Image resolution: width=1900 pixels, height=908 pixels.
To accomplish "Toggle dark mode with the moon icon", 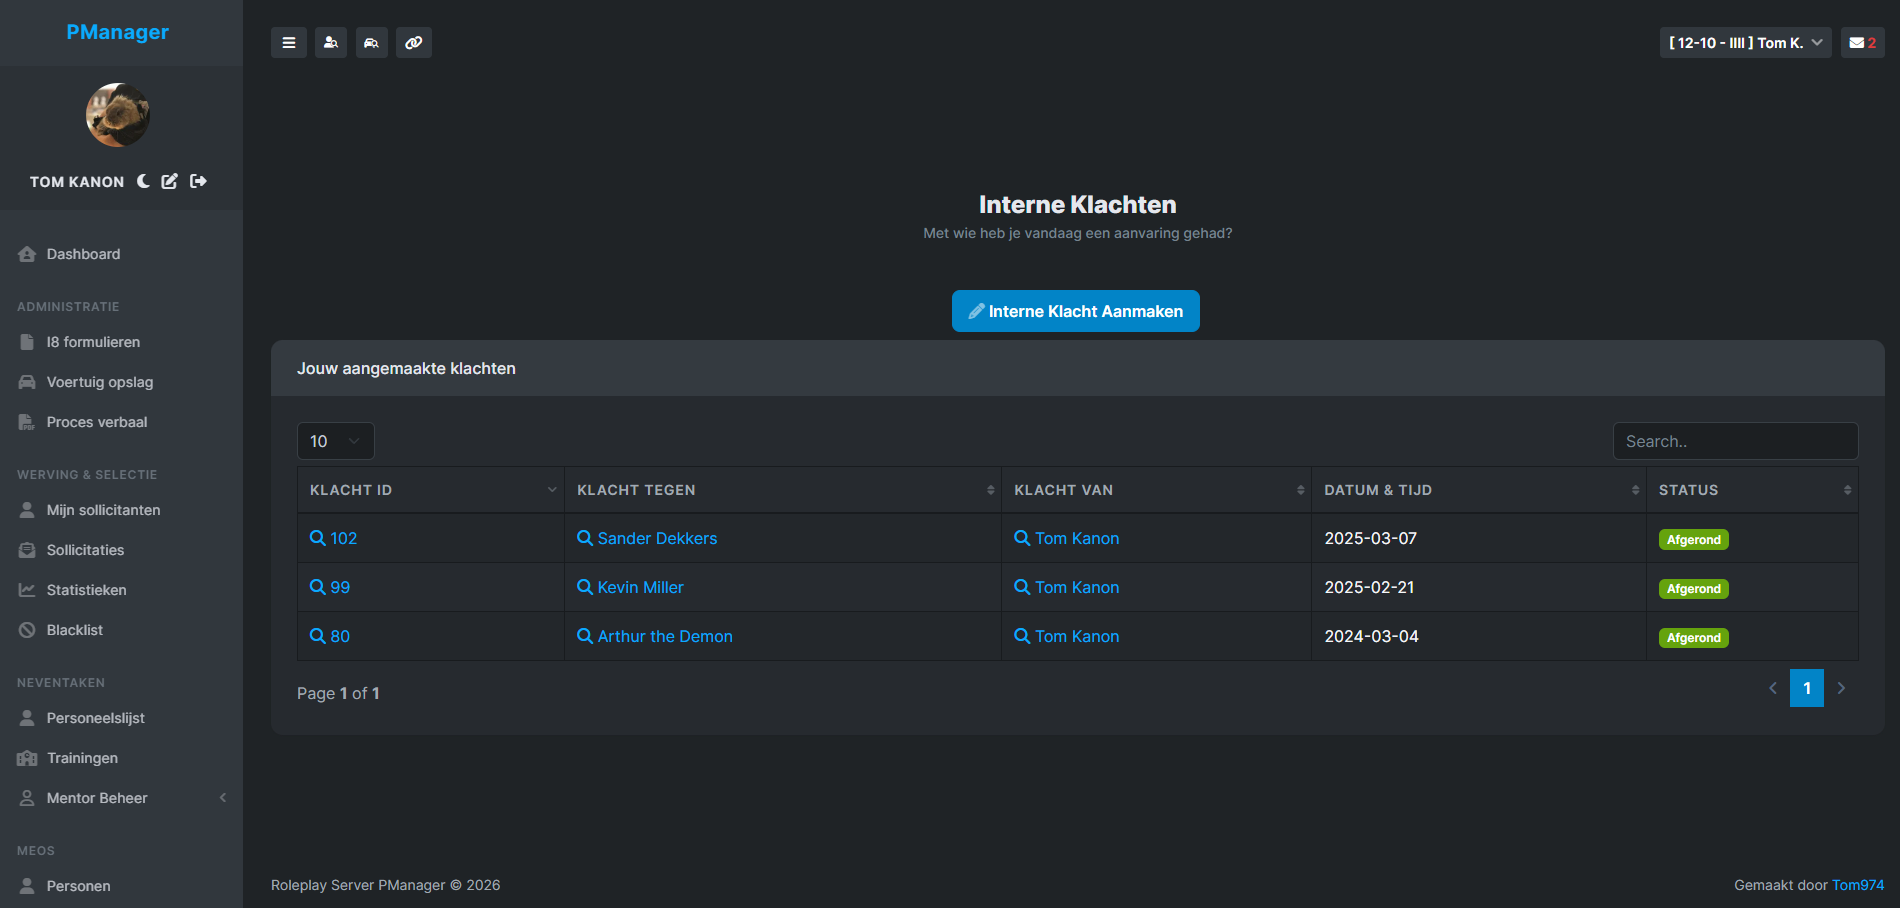I will point(143,181).
